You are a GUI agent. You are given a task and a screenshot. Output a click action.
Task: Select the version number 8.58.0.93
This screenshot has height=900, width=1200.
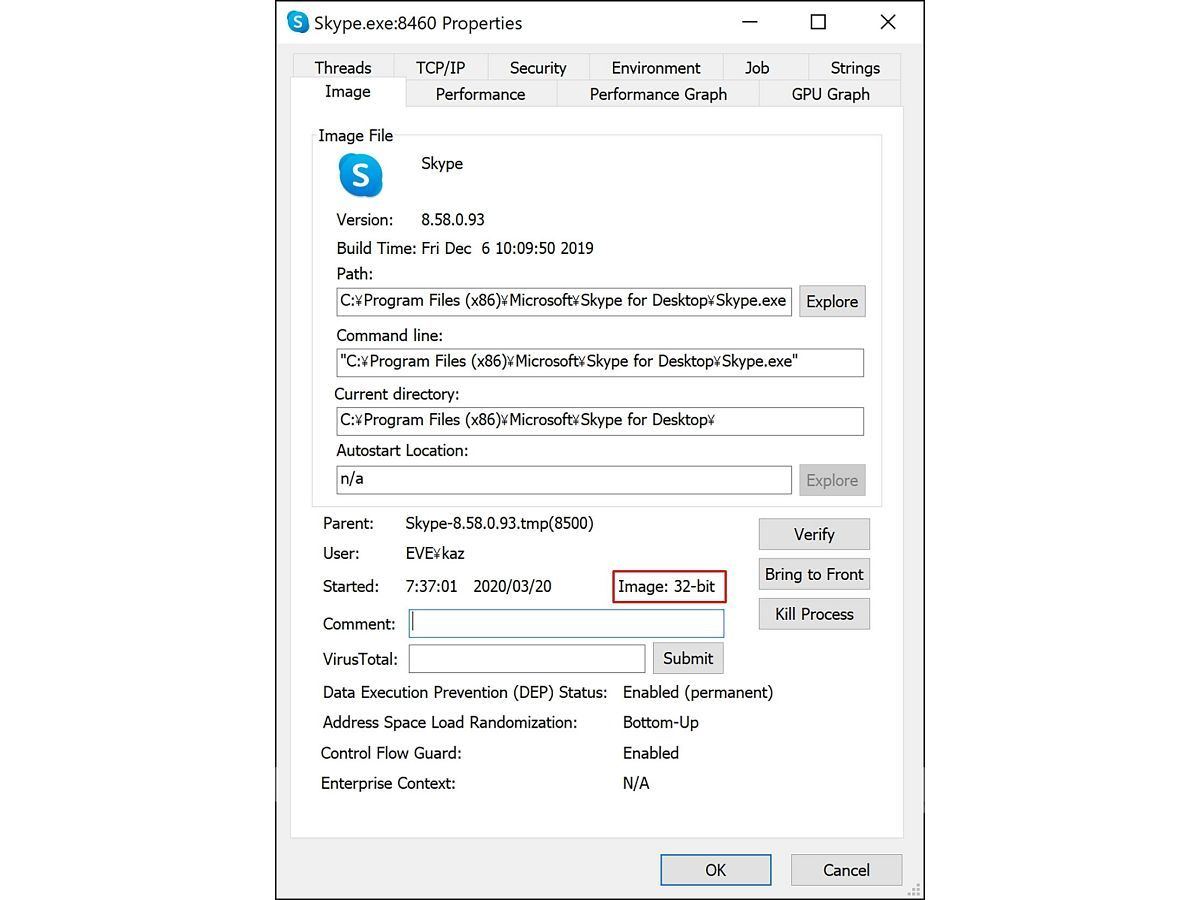pos(453,220)
